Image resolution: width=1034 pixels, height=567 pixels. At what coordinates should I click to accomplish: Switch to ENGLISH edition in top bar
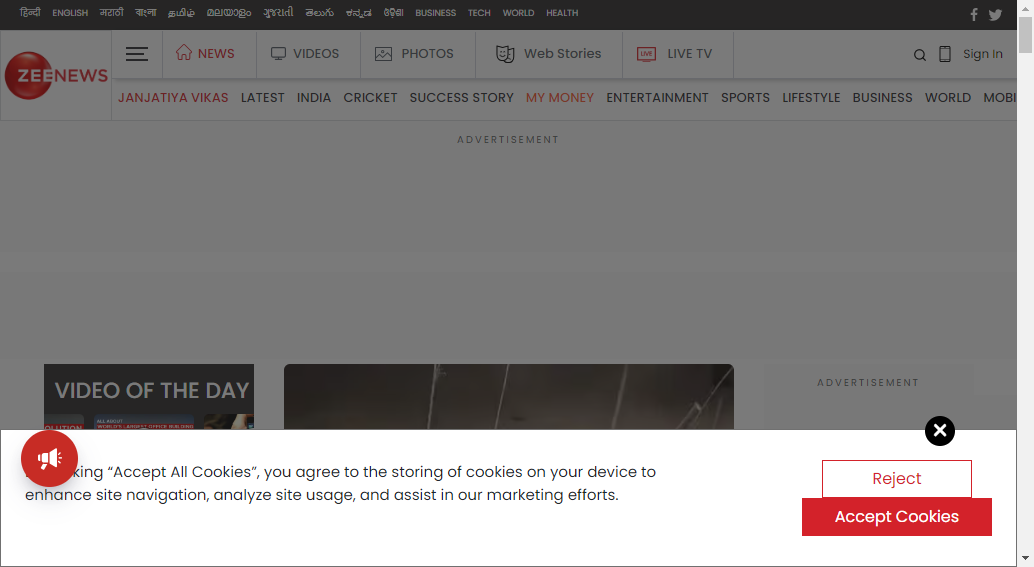point(70,13)
